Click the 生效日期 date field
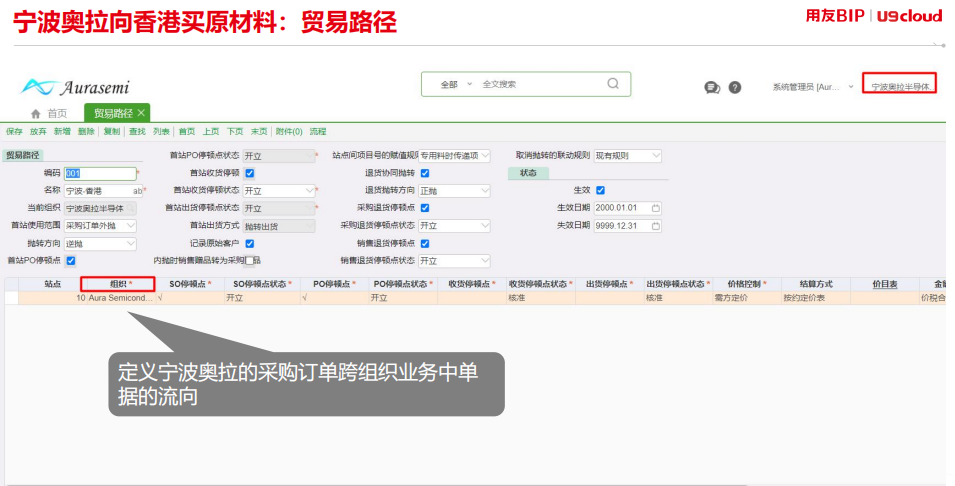 (627, 208)
